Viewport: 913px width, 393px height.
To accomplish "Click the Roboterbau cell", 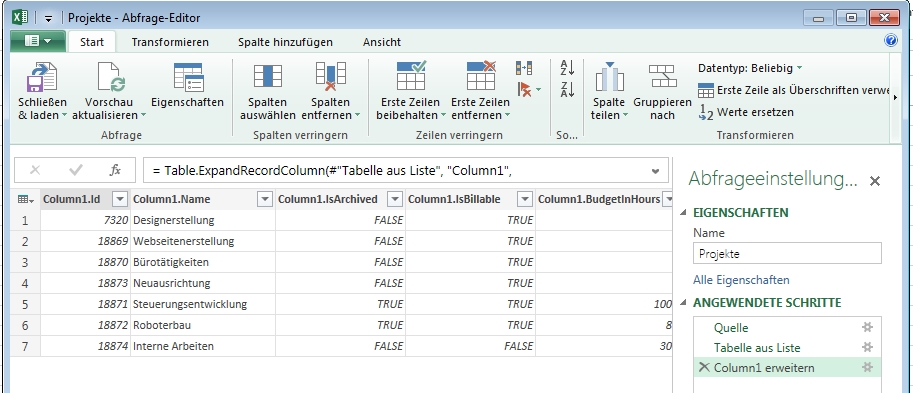I will coord(203,325).
